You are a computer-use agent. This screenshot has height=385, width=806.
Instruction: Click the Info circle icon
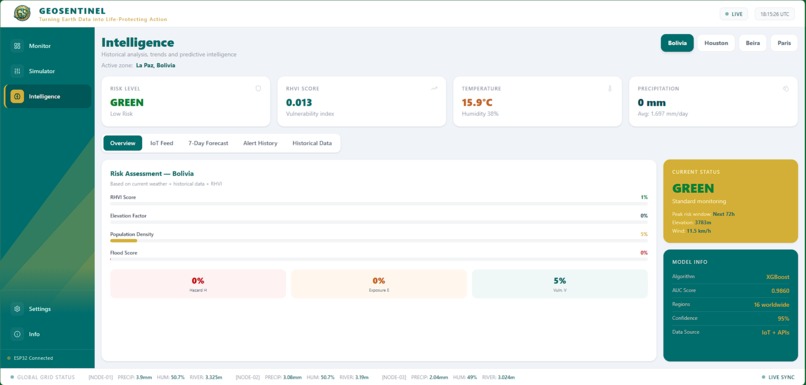pyautogui.click(x=17, y=334)
